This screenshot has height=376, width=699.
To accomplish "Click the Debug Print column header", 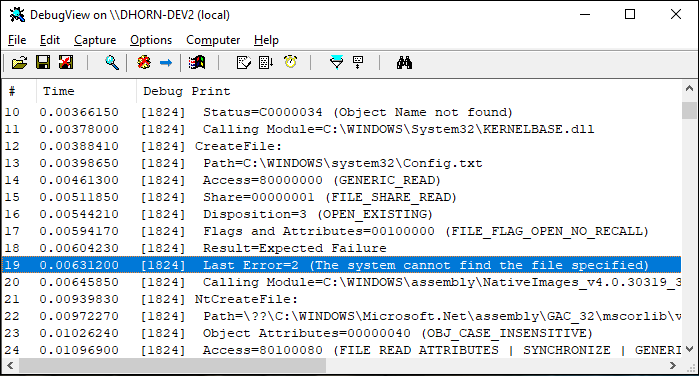I will 408,91.
